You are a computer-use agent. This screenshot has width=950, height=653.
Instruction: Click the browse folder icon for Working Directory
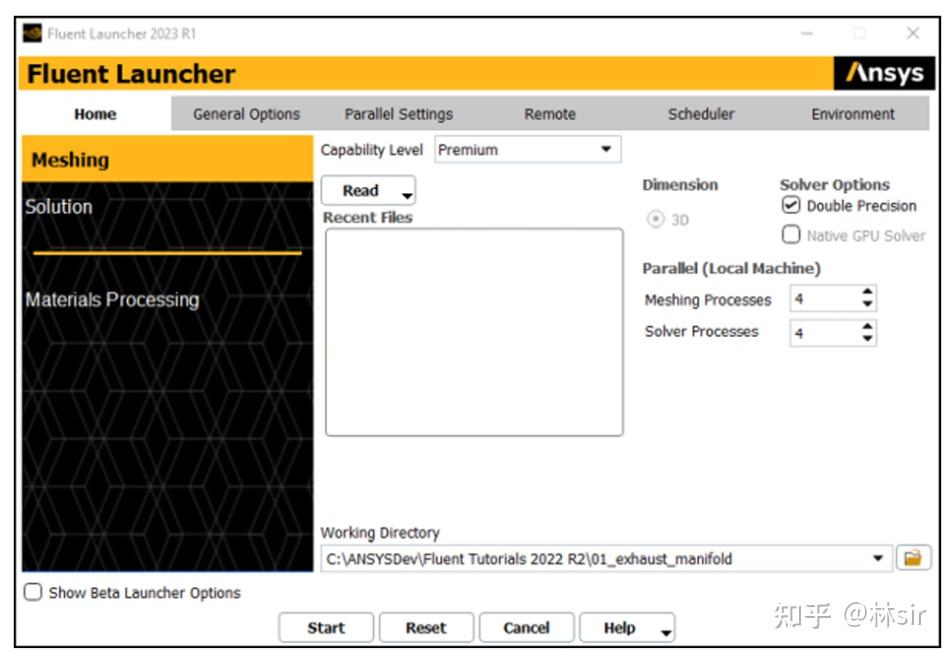click(x=912, y=558)
